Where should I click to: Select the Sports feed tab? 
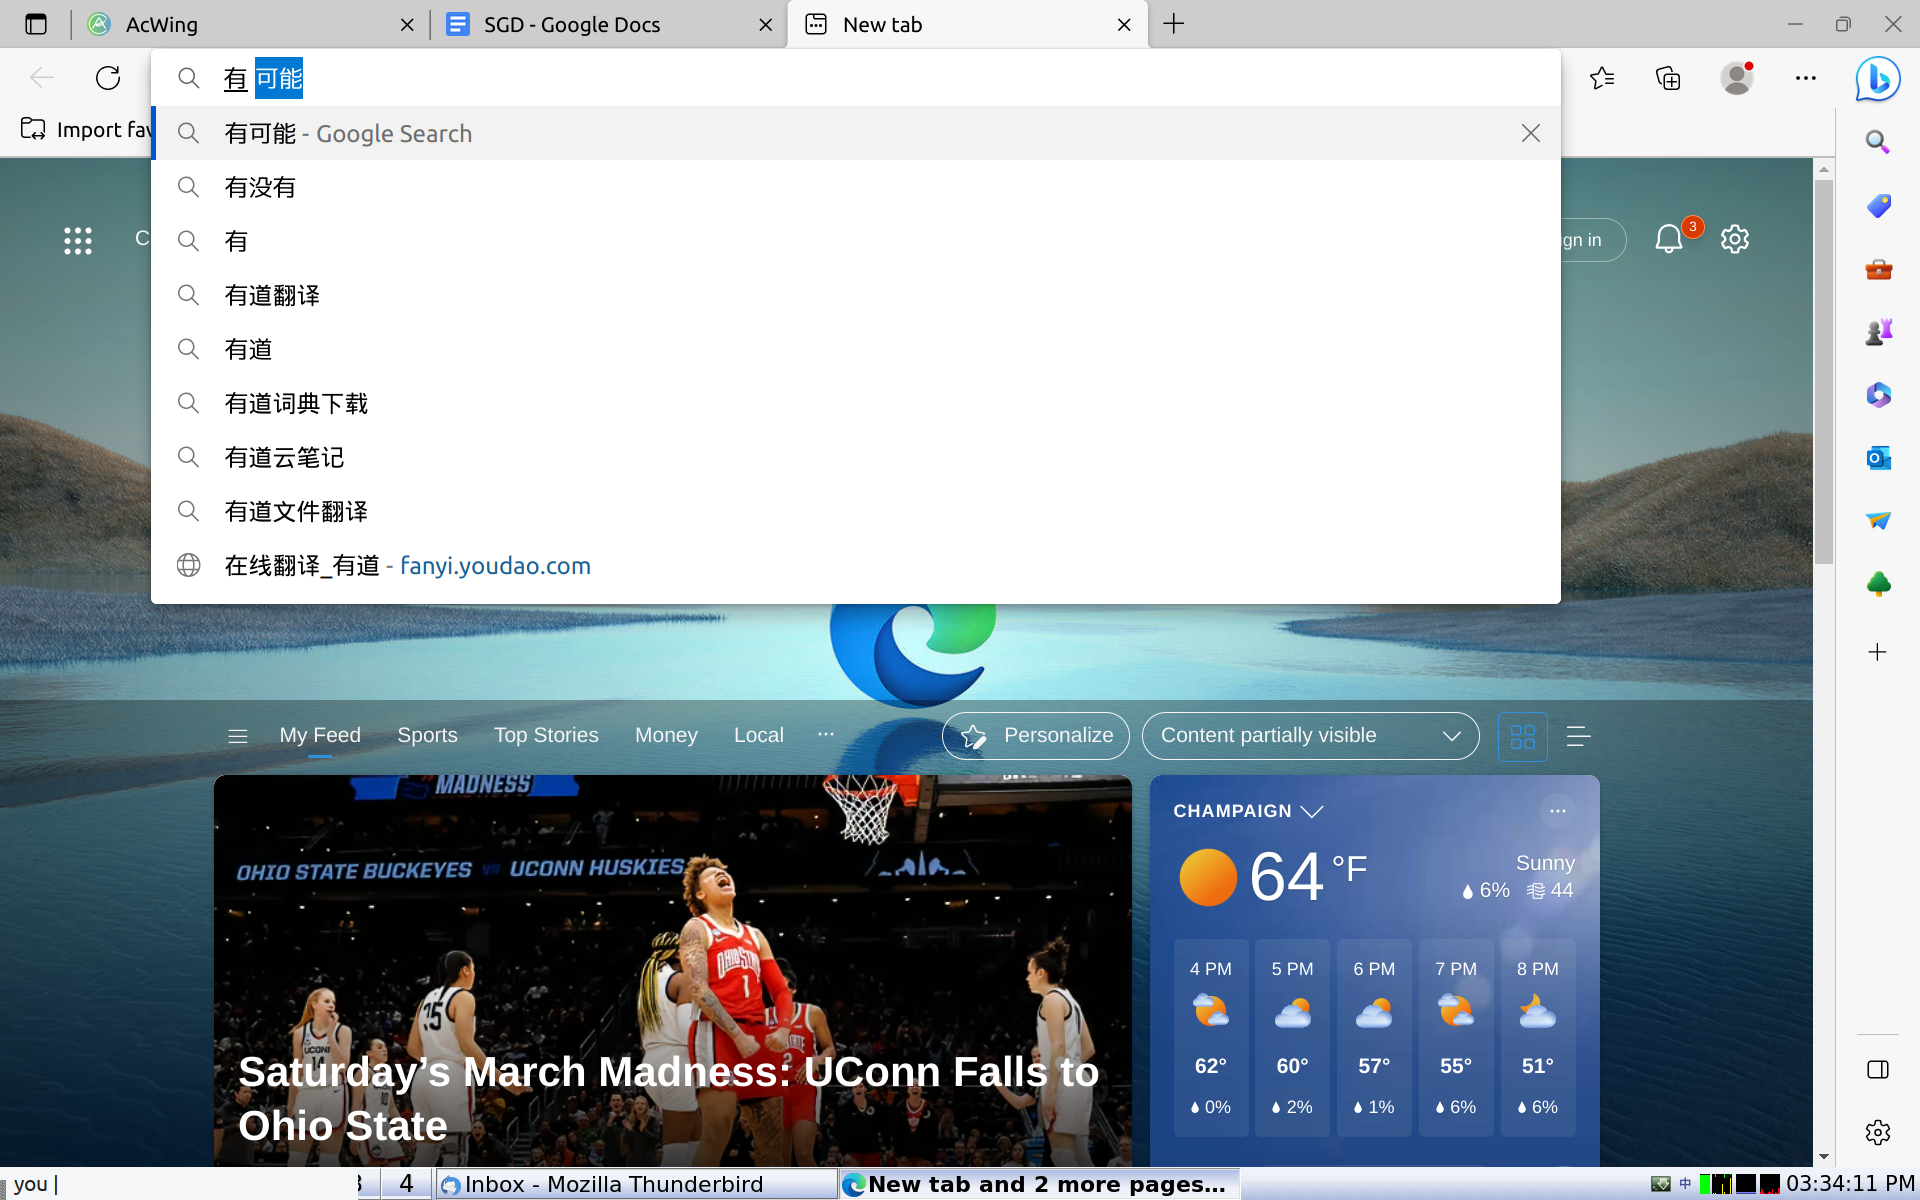[427, 735]
